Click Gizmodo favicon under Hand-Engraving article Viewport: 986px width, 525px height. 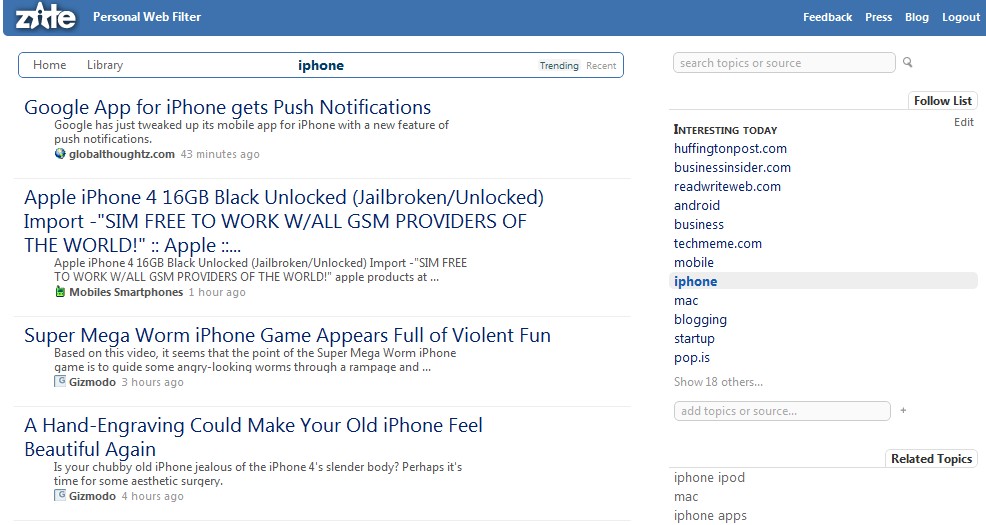pyautogui.click(x=60, y=496)
